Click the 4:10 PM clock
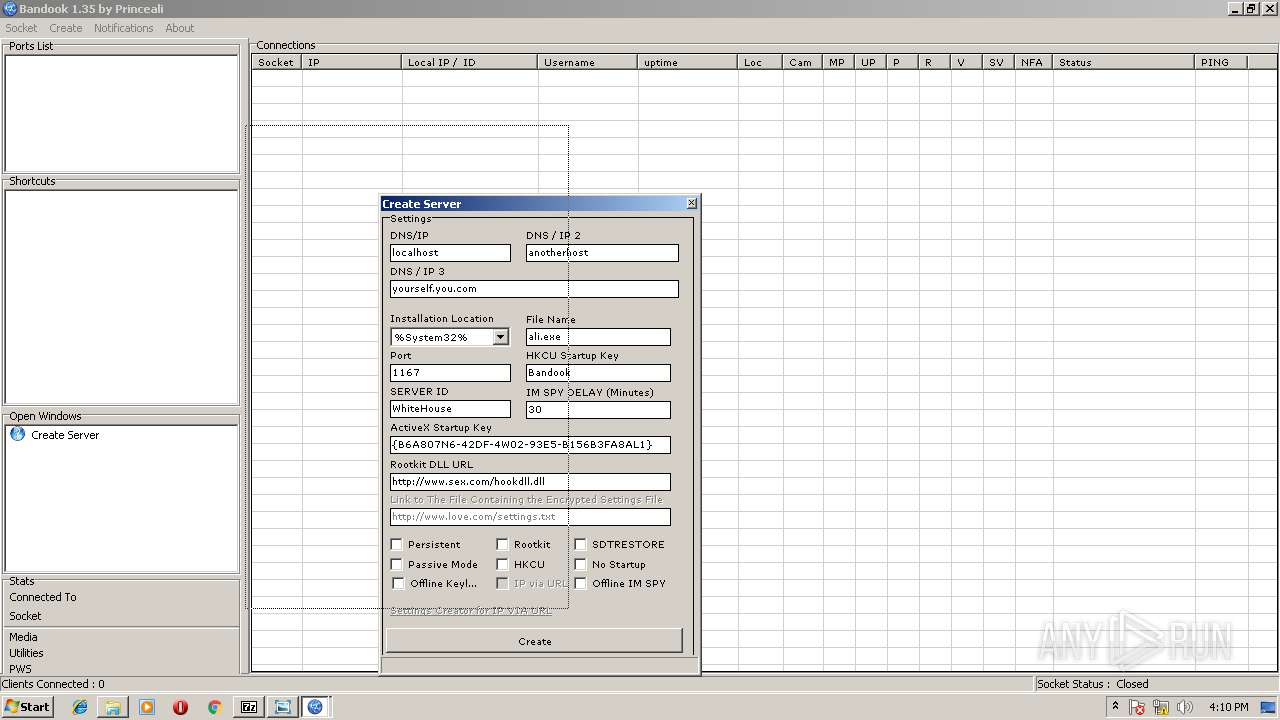1280x720 pixels. tap(1228, 707)
